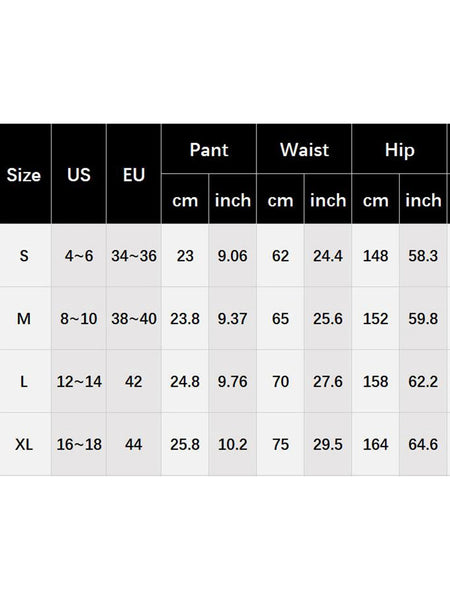Click pant cm value 23.8
450x600 pixels.
[185, 318]
